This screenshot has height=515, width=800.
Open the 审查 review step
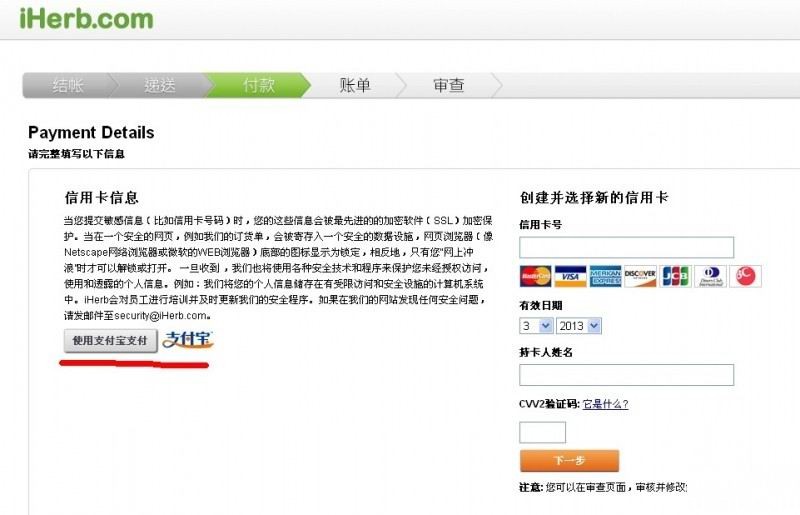[x=448, y=85]
